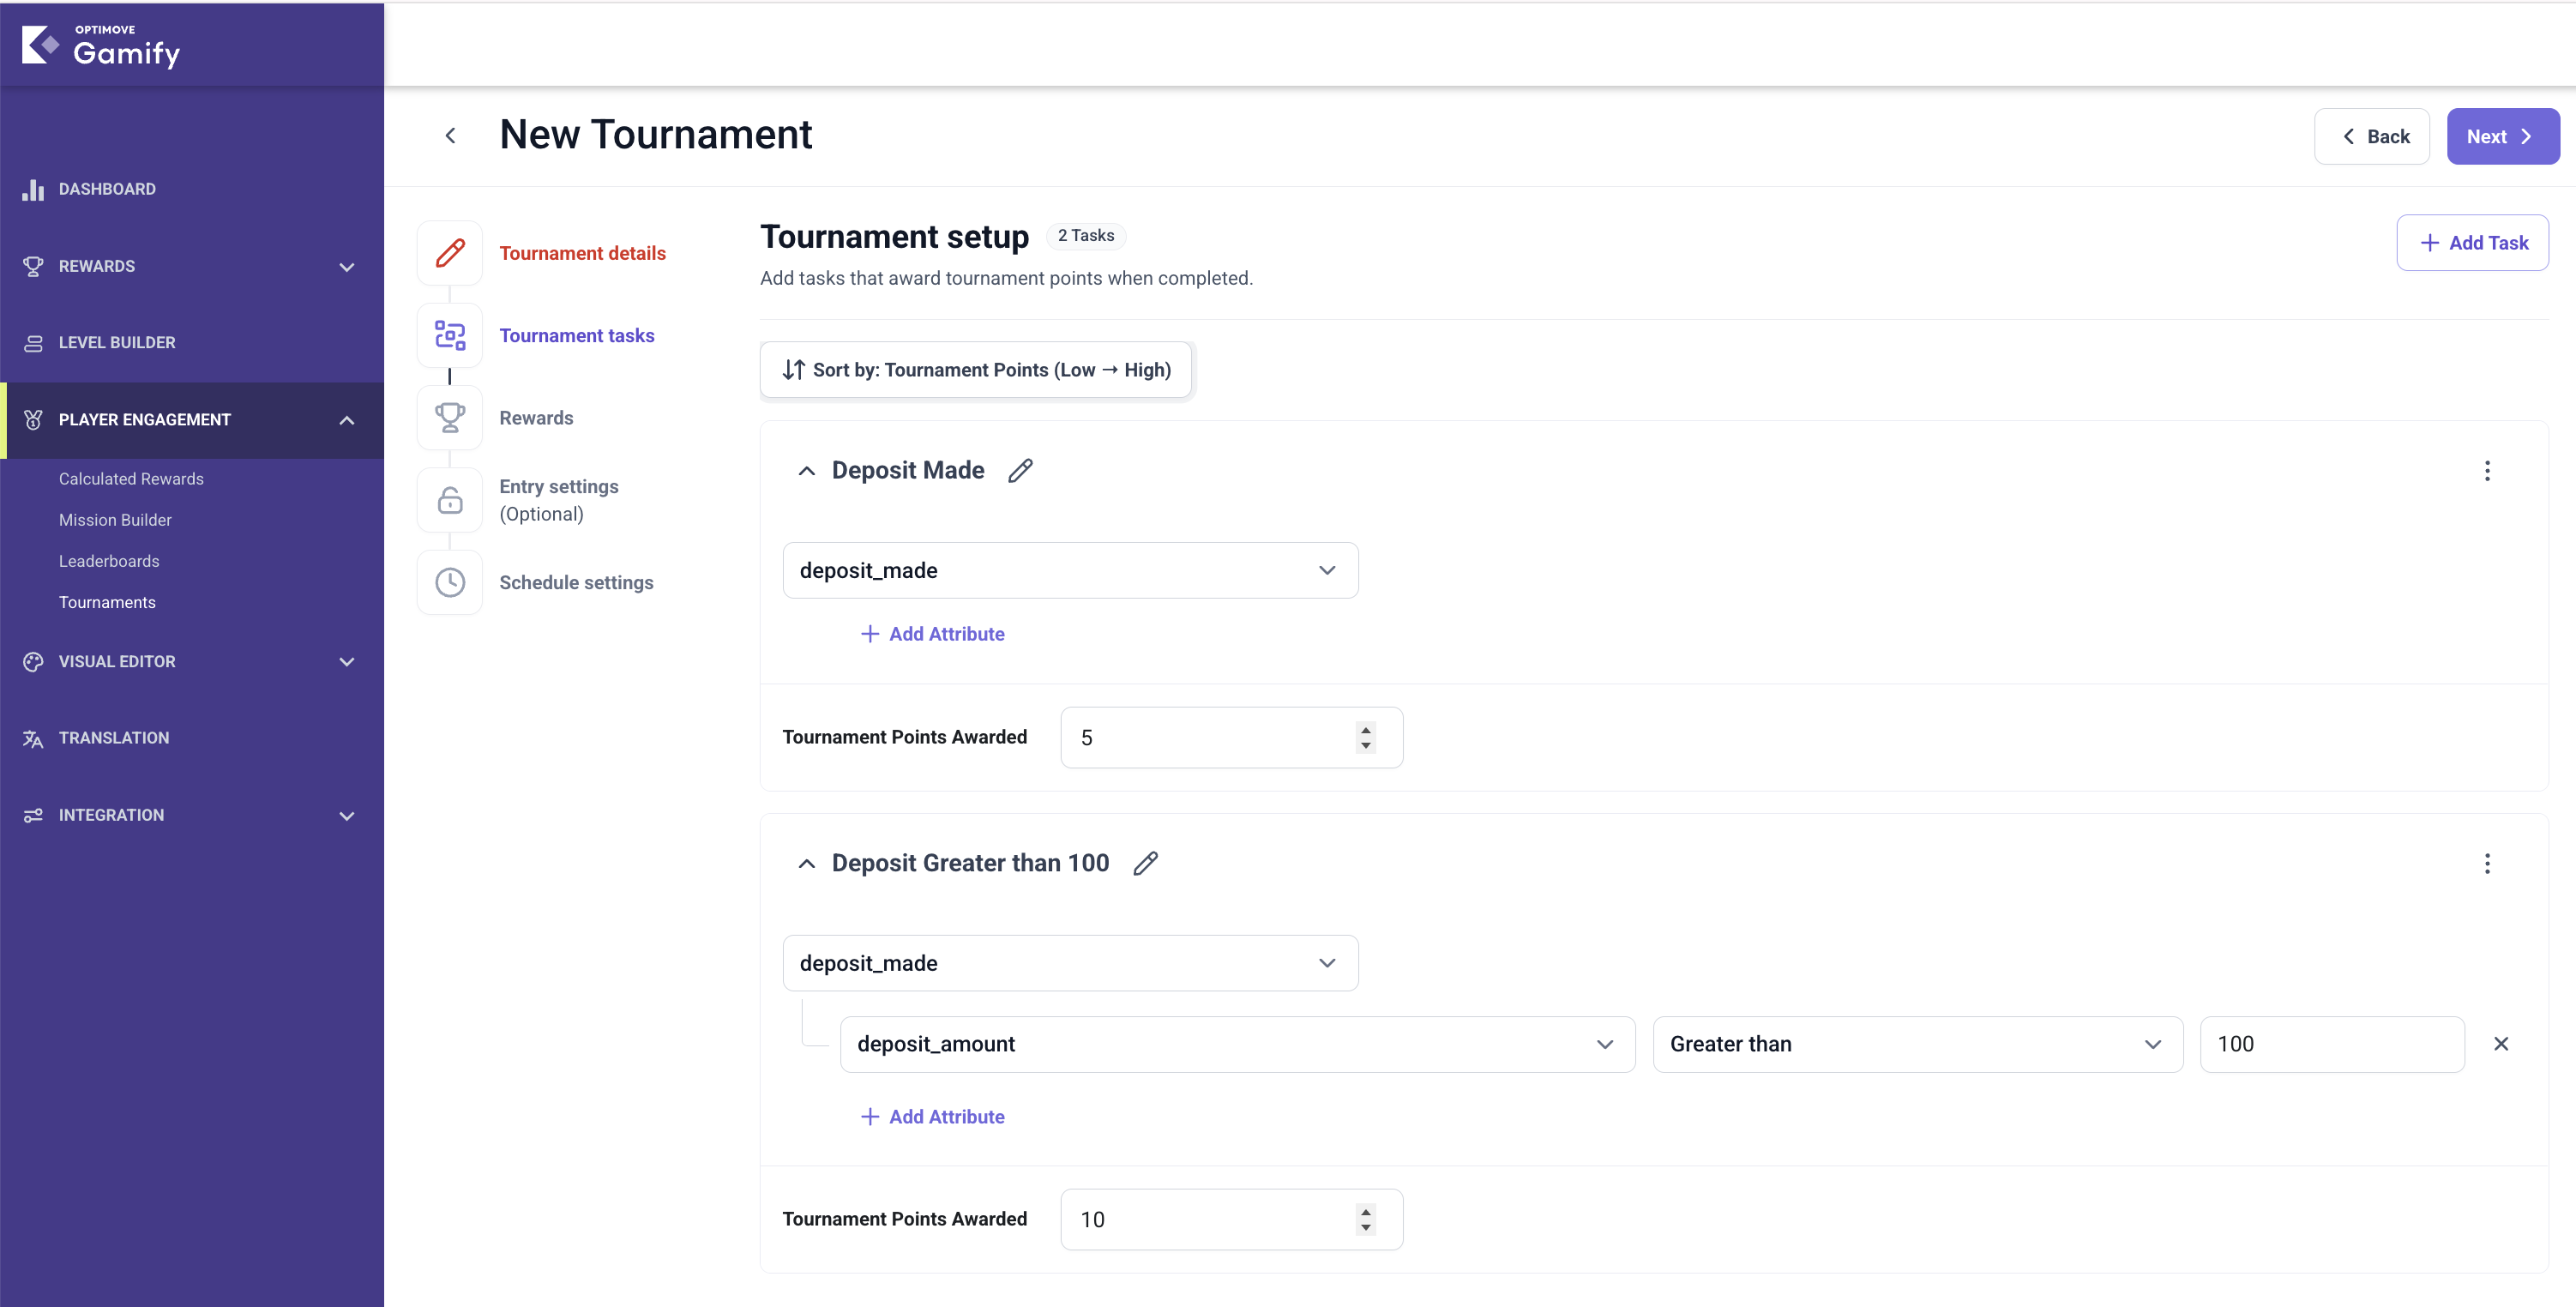
Task: Expand the Integration sidebar menu
Action: point(347,816)
